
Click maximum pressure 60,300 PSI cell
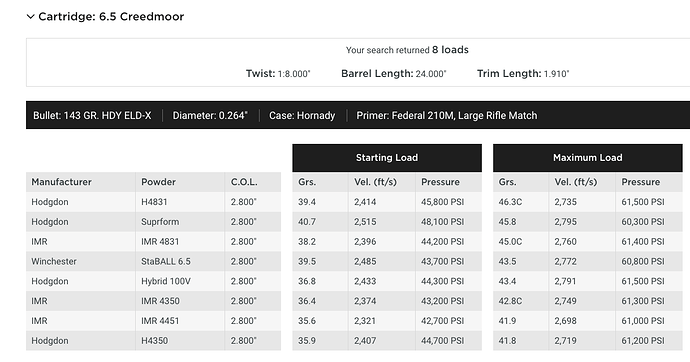pos(649,222)
